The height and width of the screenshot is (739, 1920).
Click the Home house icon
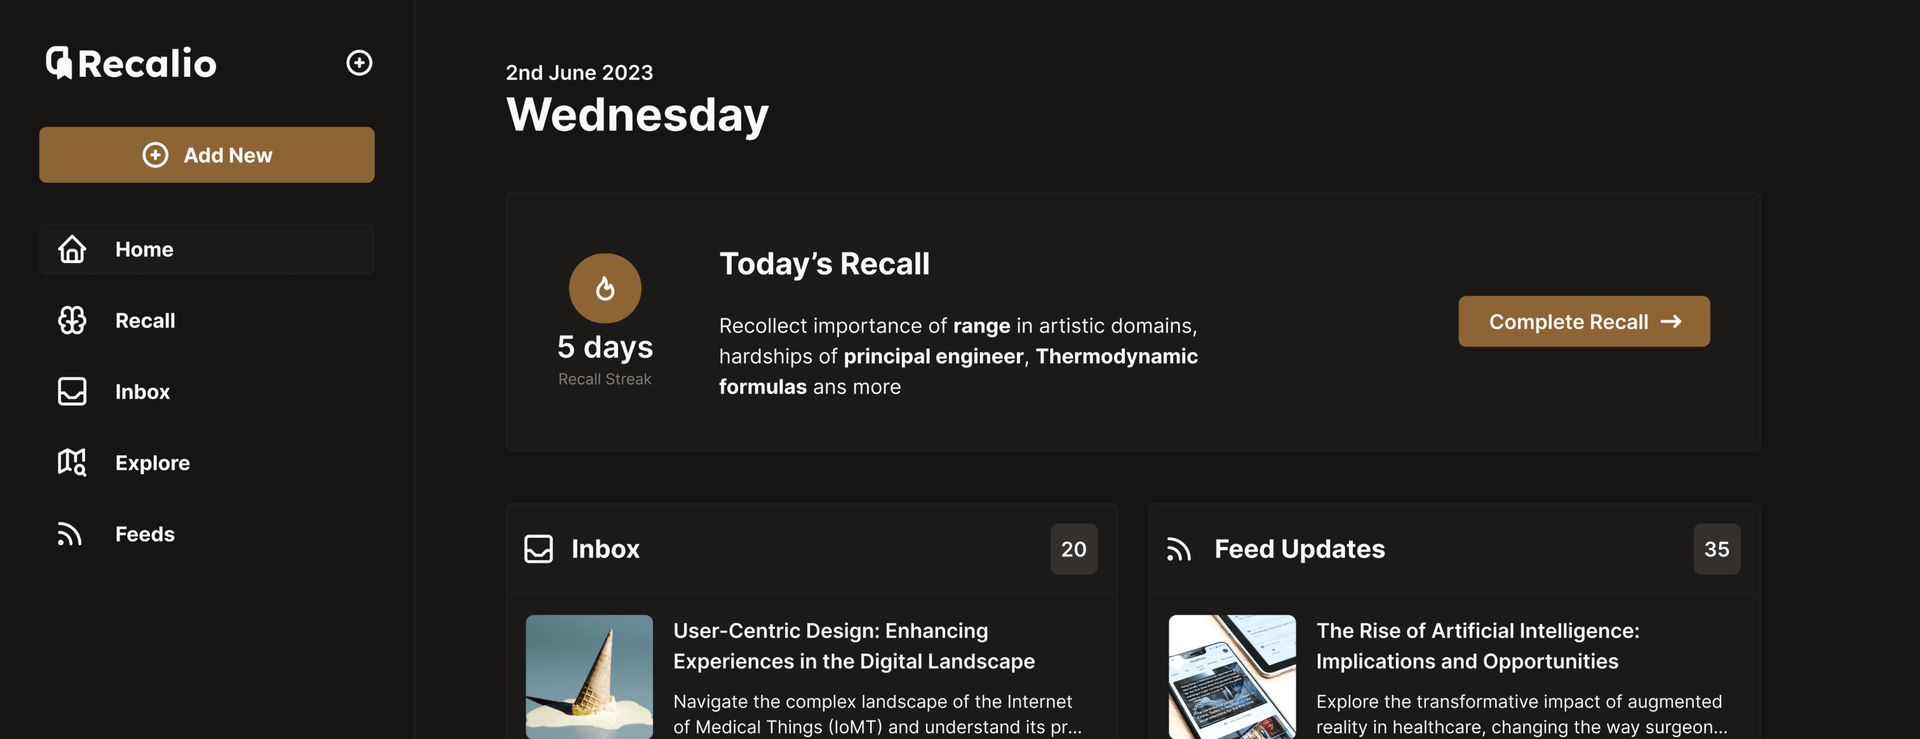72,249
